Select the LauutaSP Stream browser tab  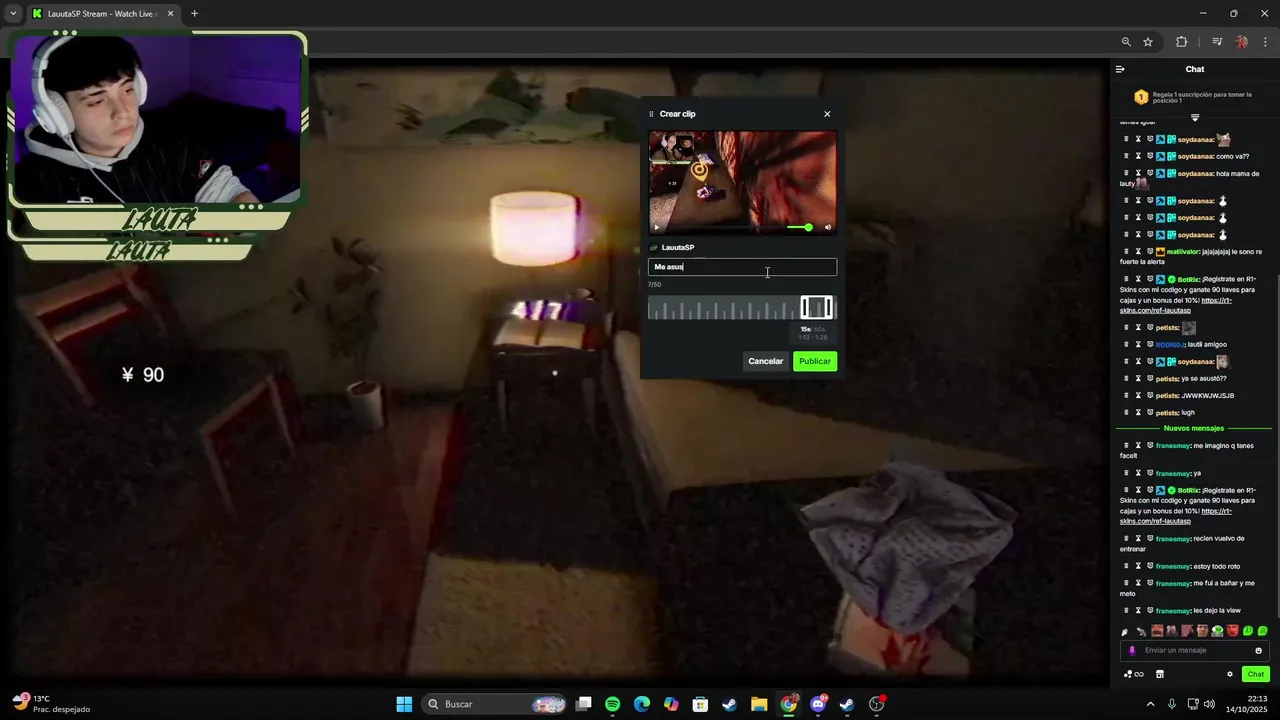pos(102,14)
